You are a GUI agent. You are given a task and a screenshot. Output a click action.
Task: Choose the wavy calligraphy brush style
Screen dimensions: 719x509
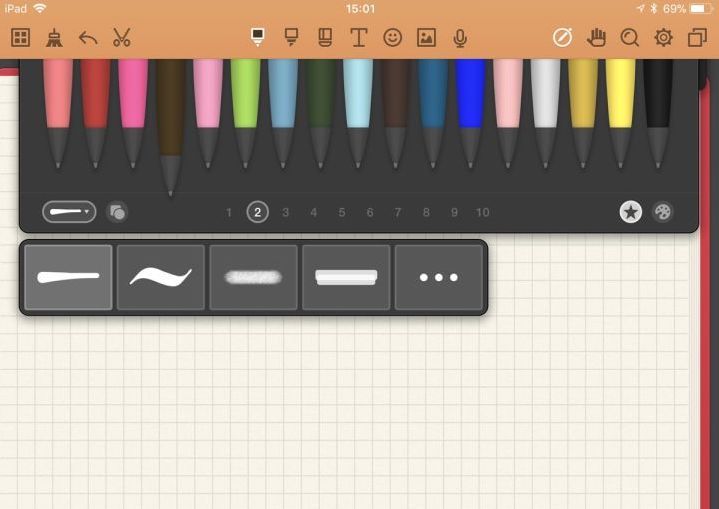coord(160,277)
